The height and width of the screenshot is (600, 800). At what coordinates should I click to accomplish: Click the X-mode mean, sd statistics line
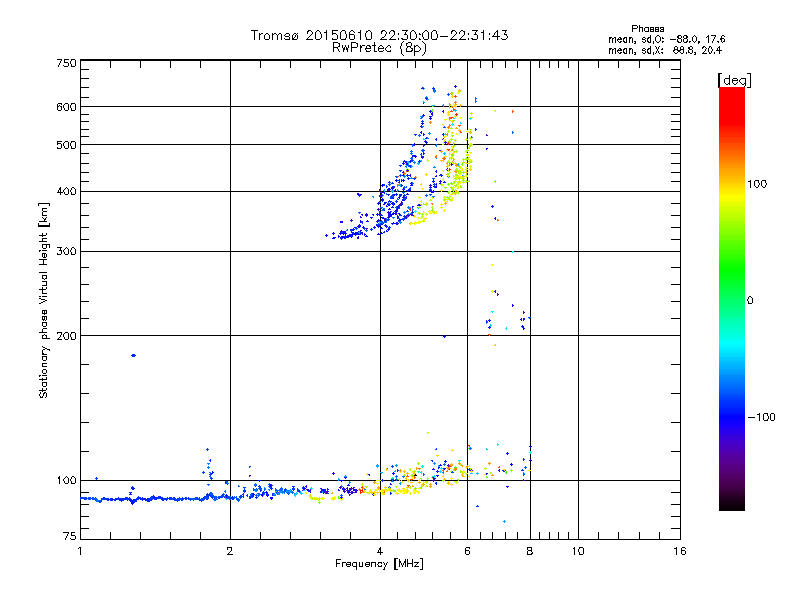coord(666,49)
